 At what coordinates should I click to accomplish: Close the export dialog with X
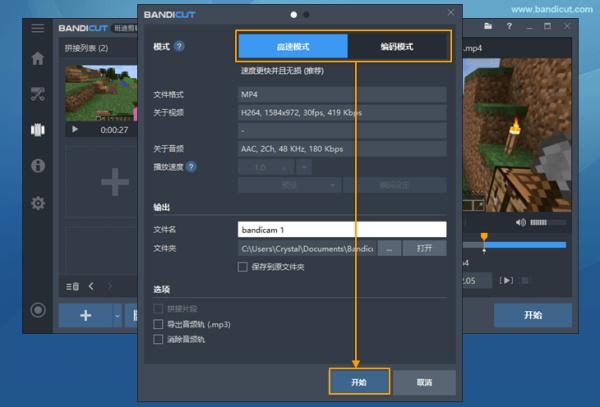[451, 12]
